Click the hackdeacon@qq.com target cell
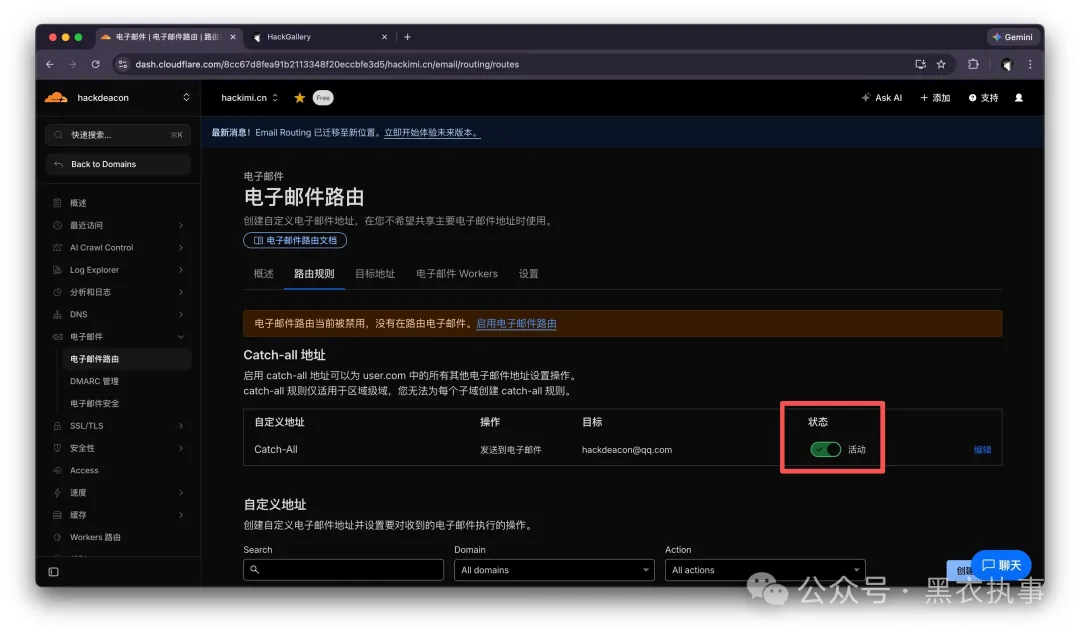1080x634 pixels. pyautogui.click(x=627, y=450)
